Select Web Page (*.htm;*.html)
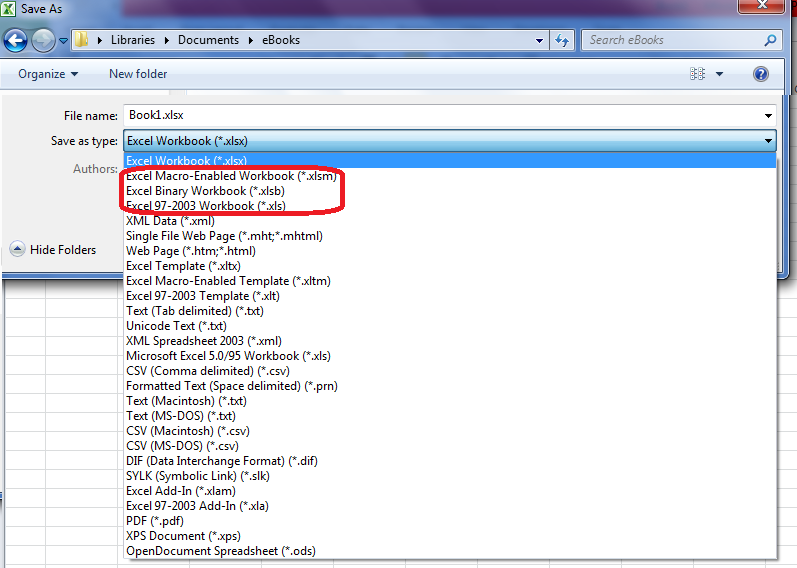The image size is (797, 568). point(450,251)
